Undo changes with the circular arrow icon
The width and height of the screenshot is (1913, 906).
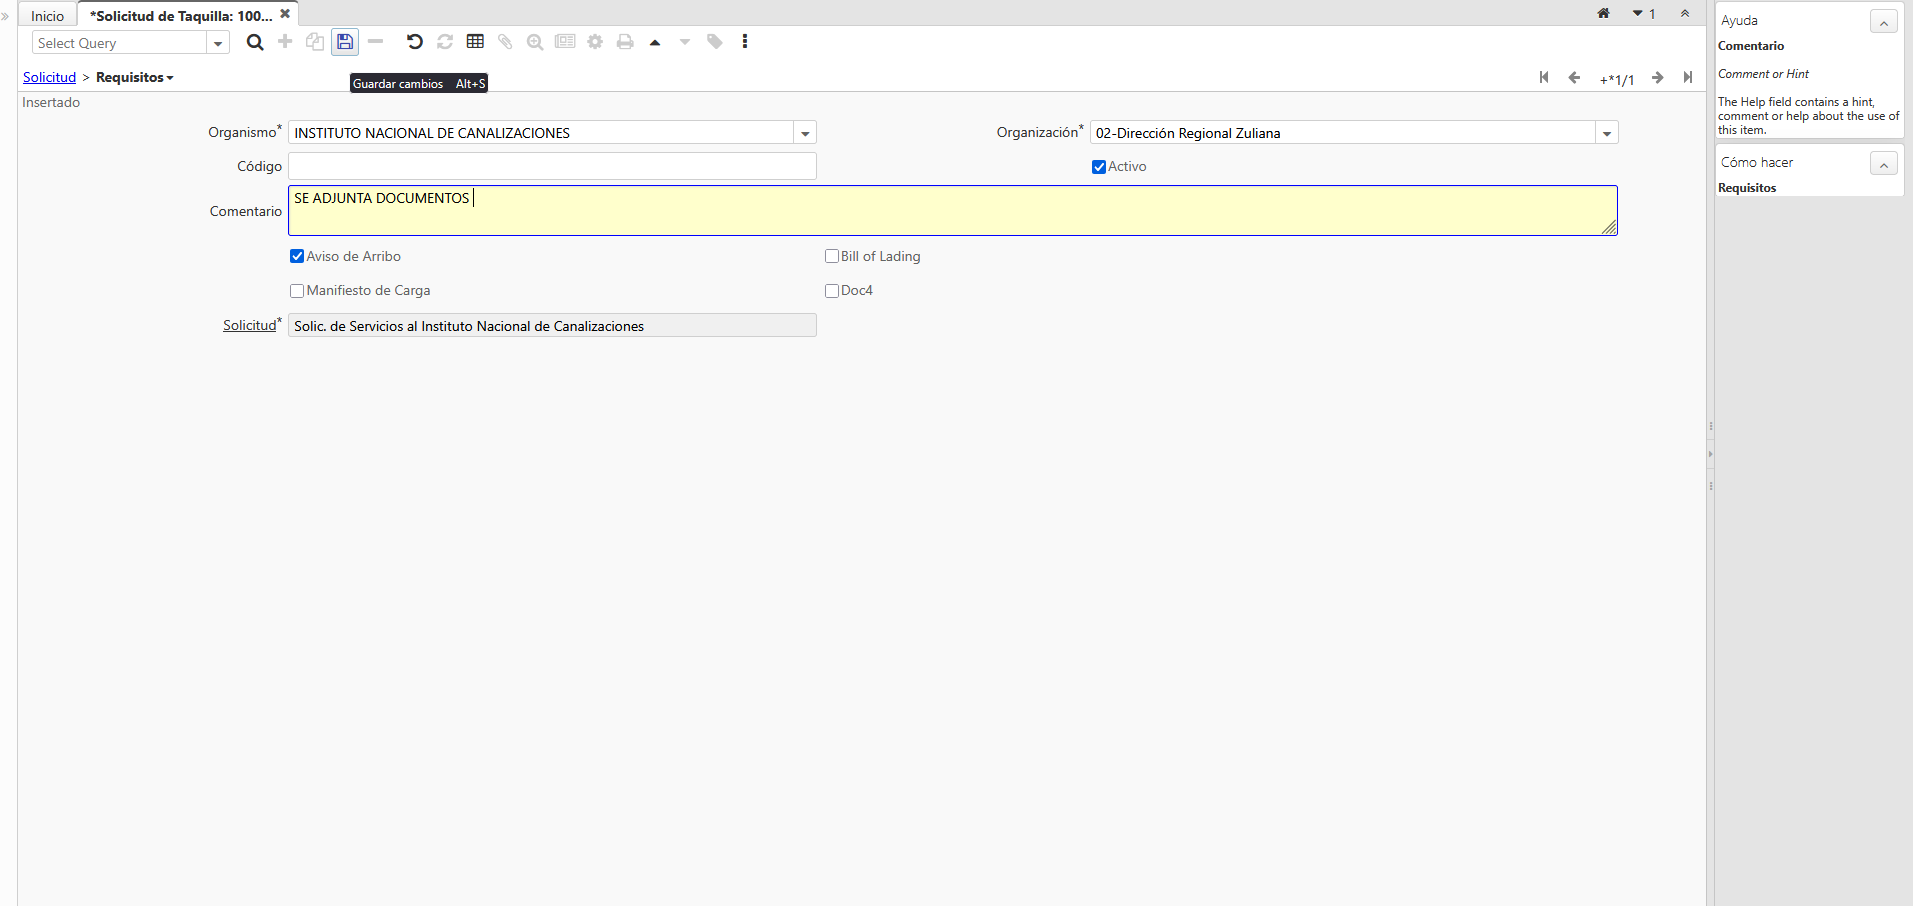tap(414, 42)
